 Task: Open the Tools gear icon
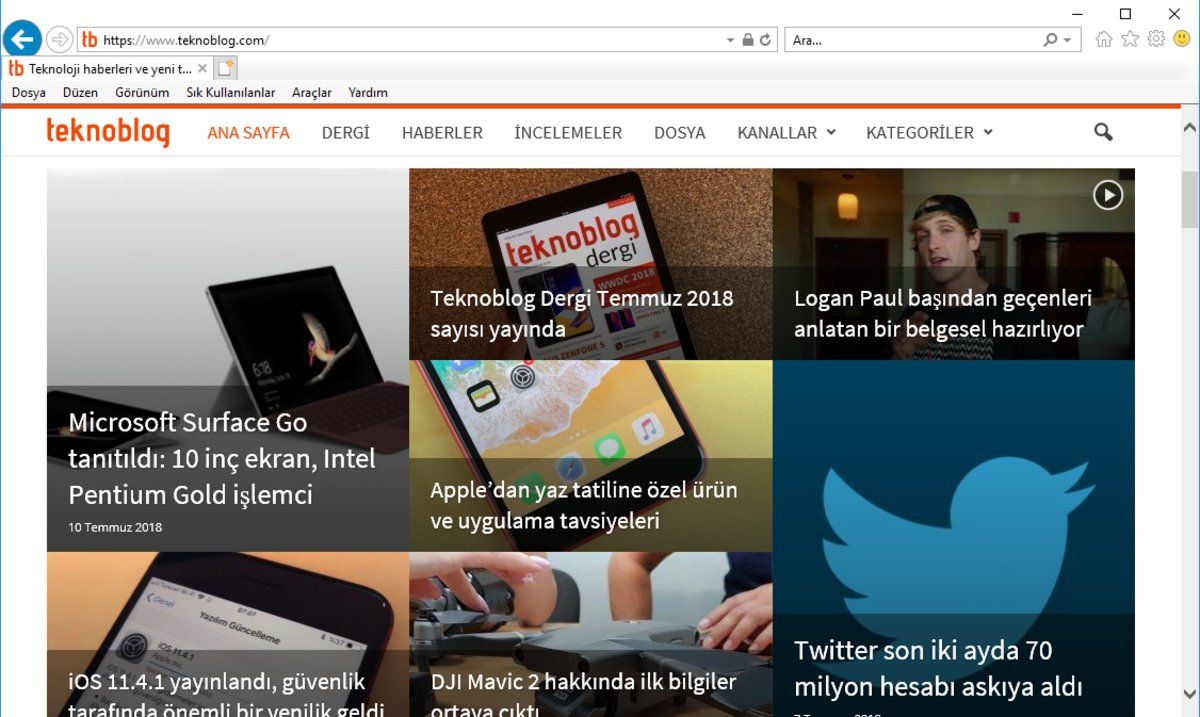click(1156, 39)
